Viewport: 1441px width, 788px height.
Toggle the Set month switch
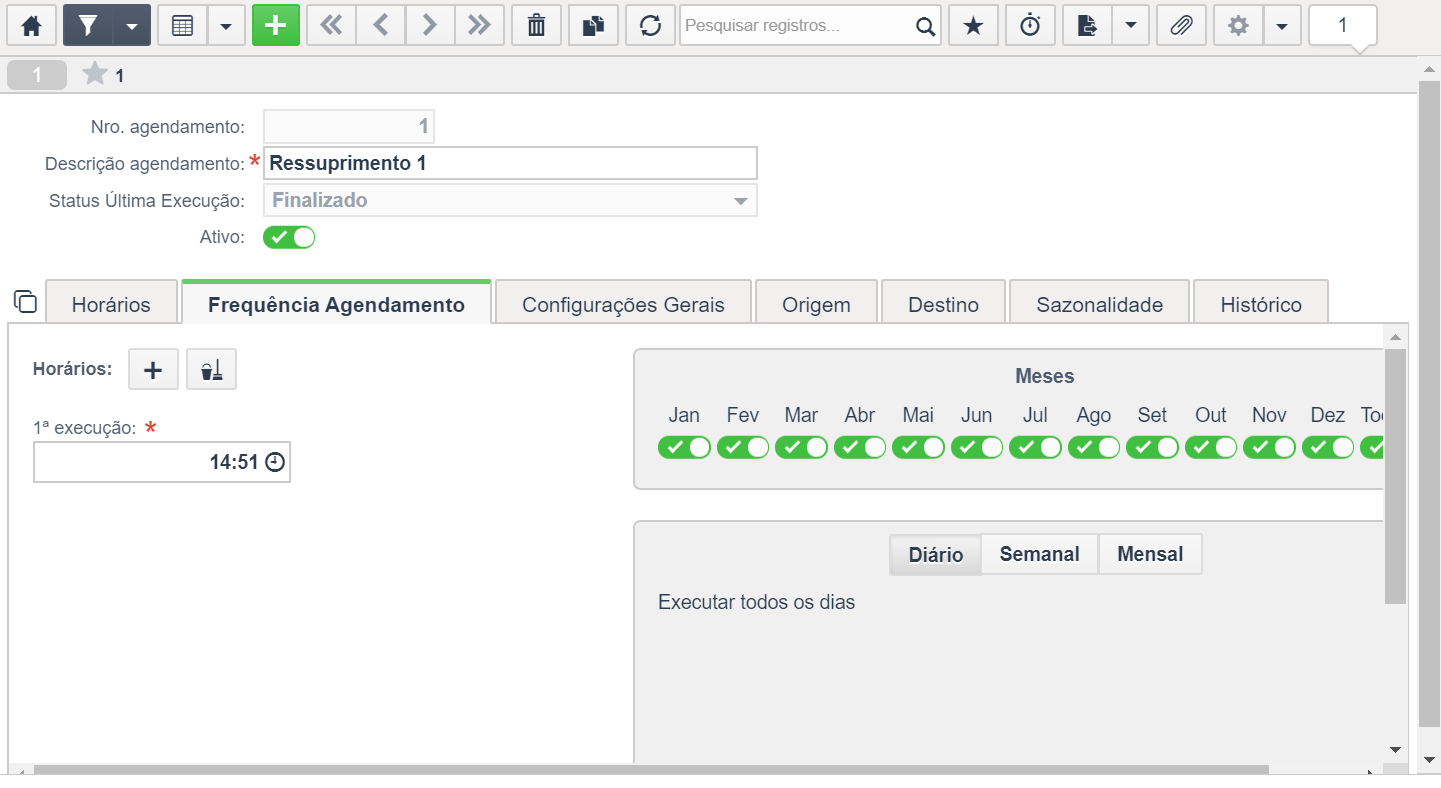(x=1152, y=447)
